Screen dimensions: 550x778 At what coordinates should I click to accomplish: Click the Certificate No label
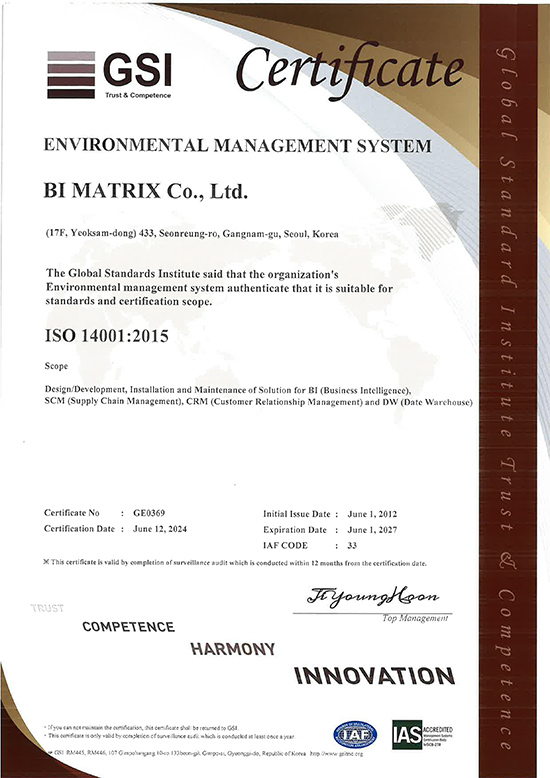point(72,513)
